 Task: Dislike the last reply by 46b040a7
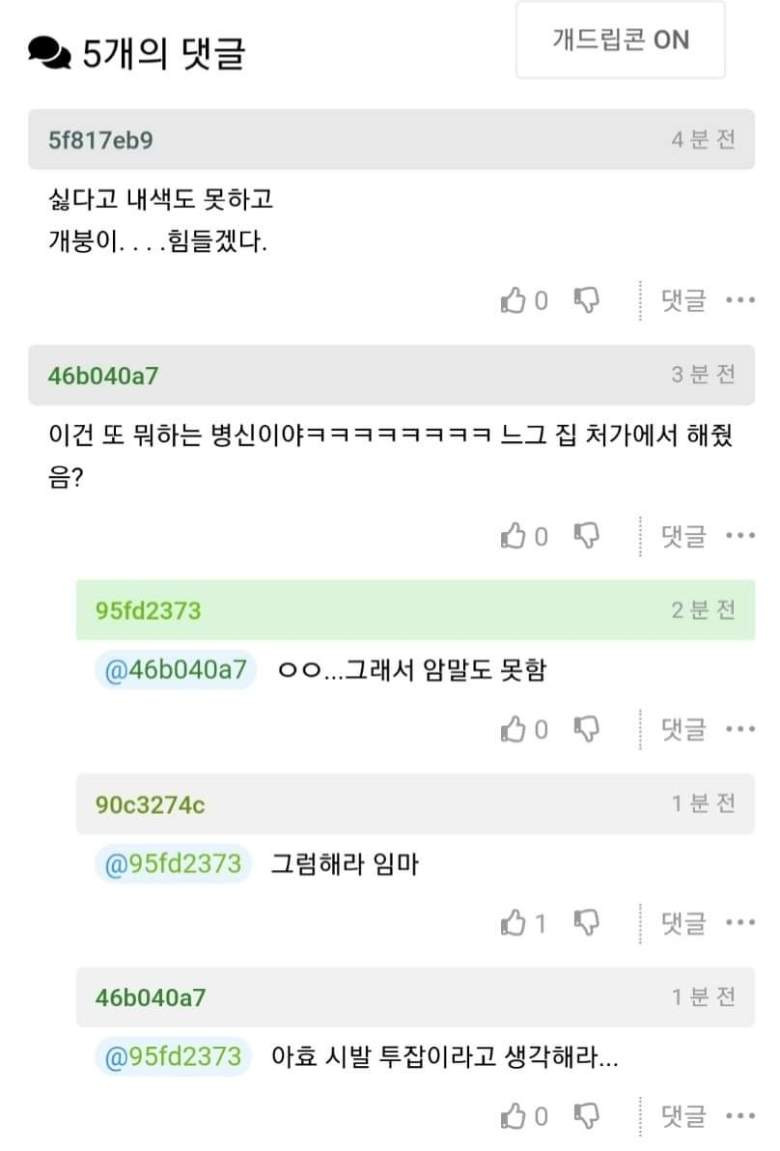(x=586, y=1115)
